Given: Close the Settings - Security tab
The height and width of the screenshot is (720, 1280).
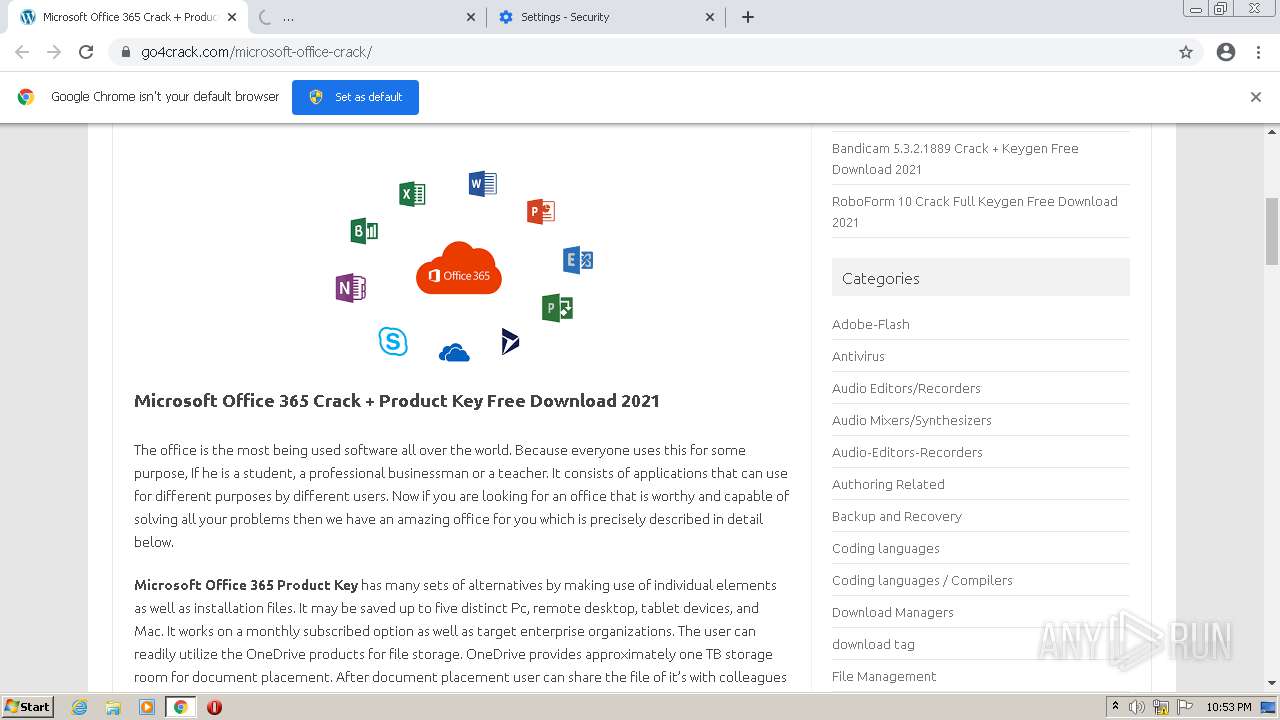Looking at the screenshot, I should coord(710,17).
